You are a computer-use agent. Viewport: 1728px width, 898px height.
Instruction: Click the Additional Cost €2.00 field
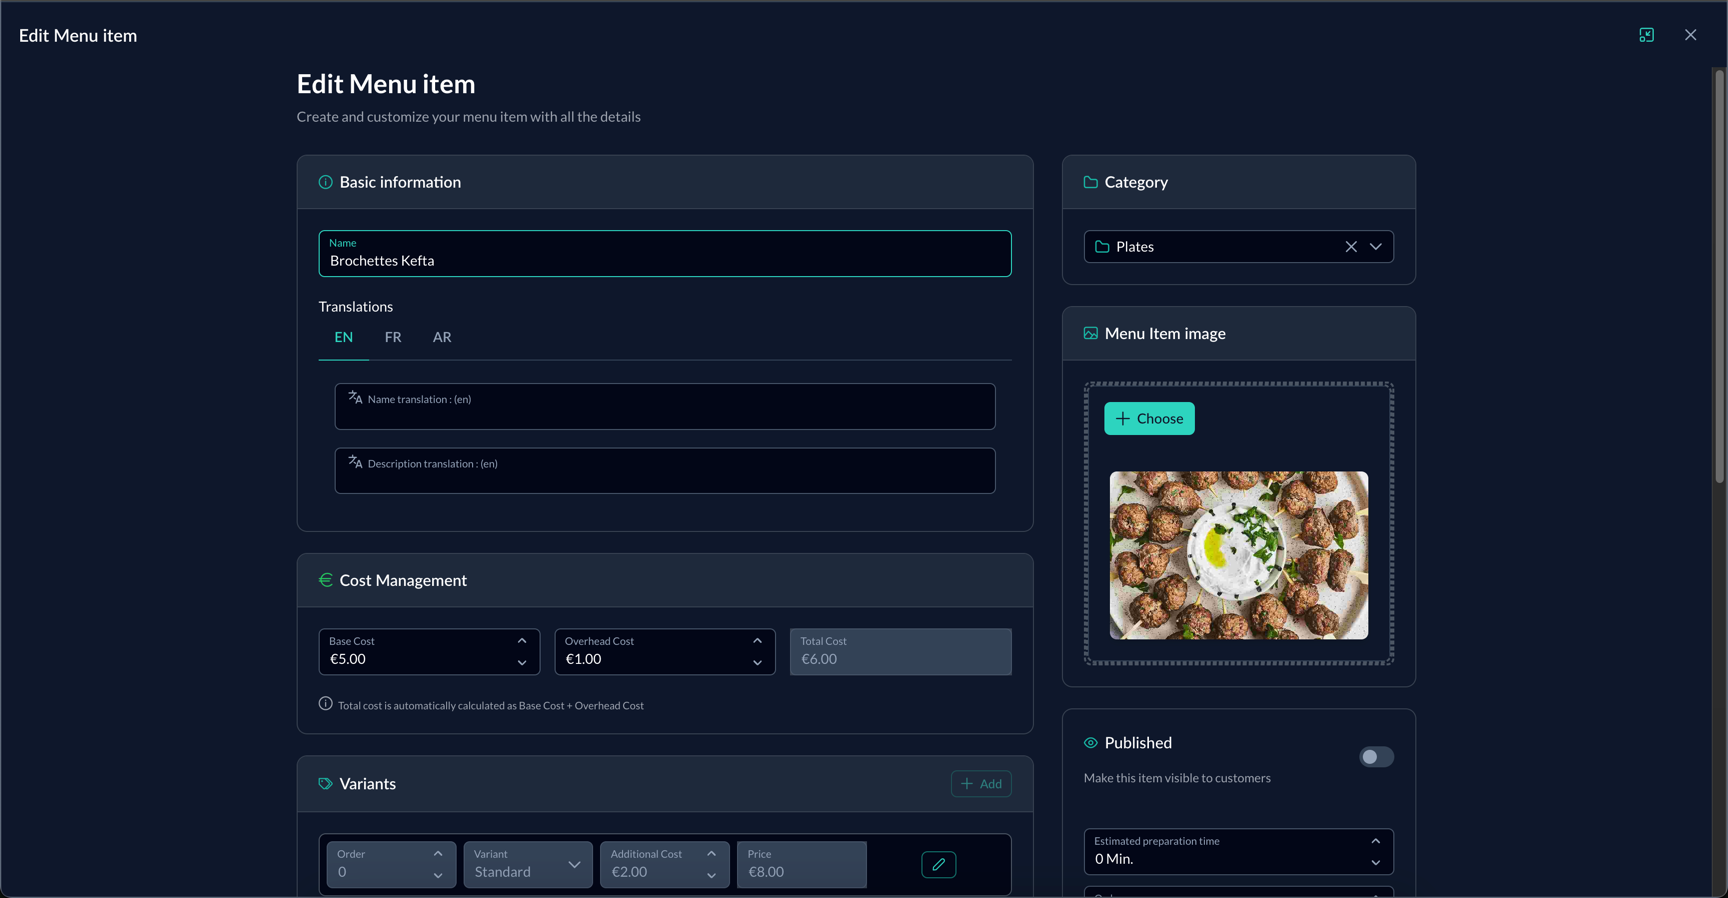(x=664, y=865)
